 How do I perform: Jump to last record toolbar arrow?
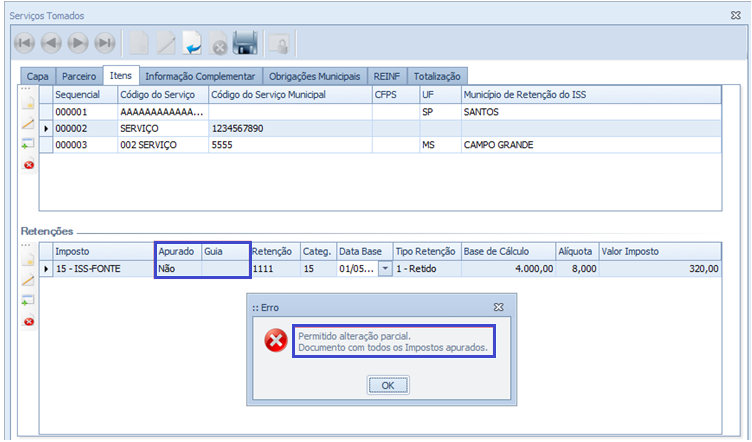[x=103, y=43]
